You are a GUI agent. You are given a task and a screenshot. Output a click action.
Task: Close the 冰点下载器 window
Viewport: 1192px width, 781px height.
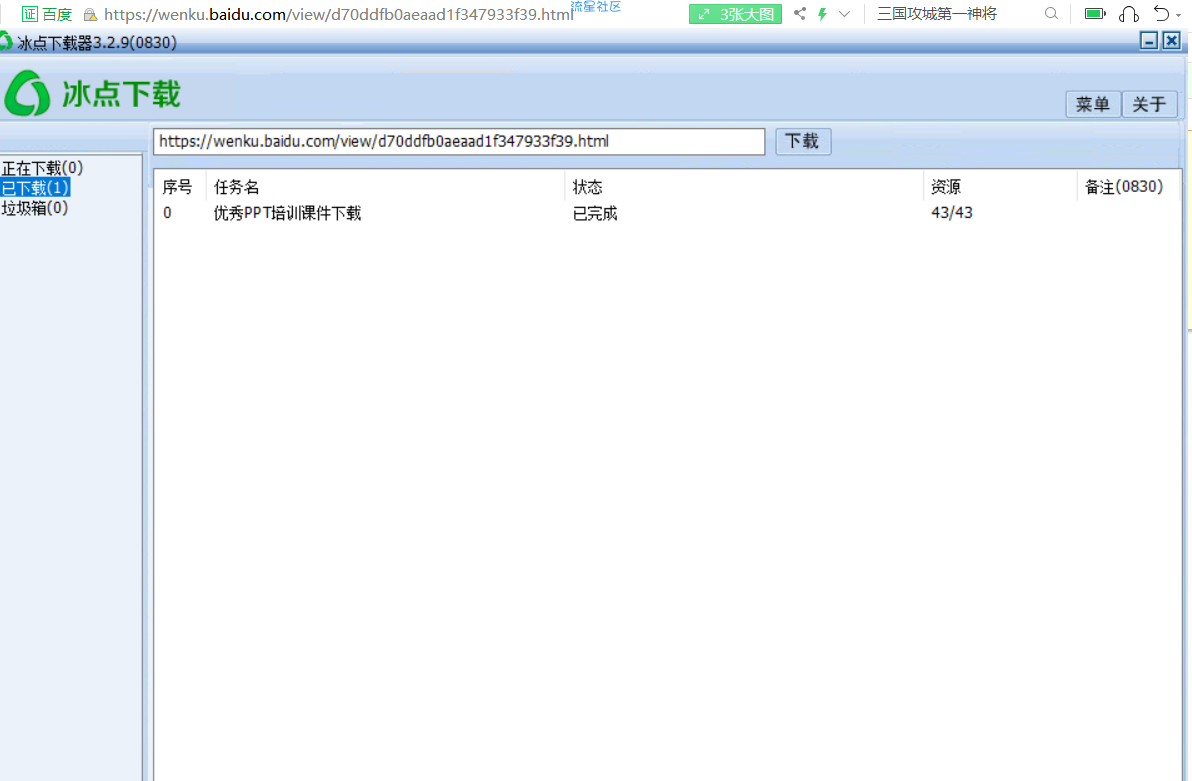tap(1171, 41)
